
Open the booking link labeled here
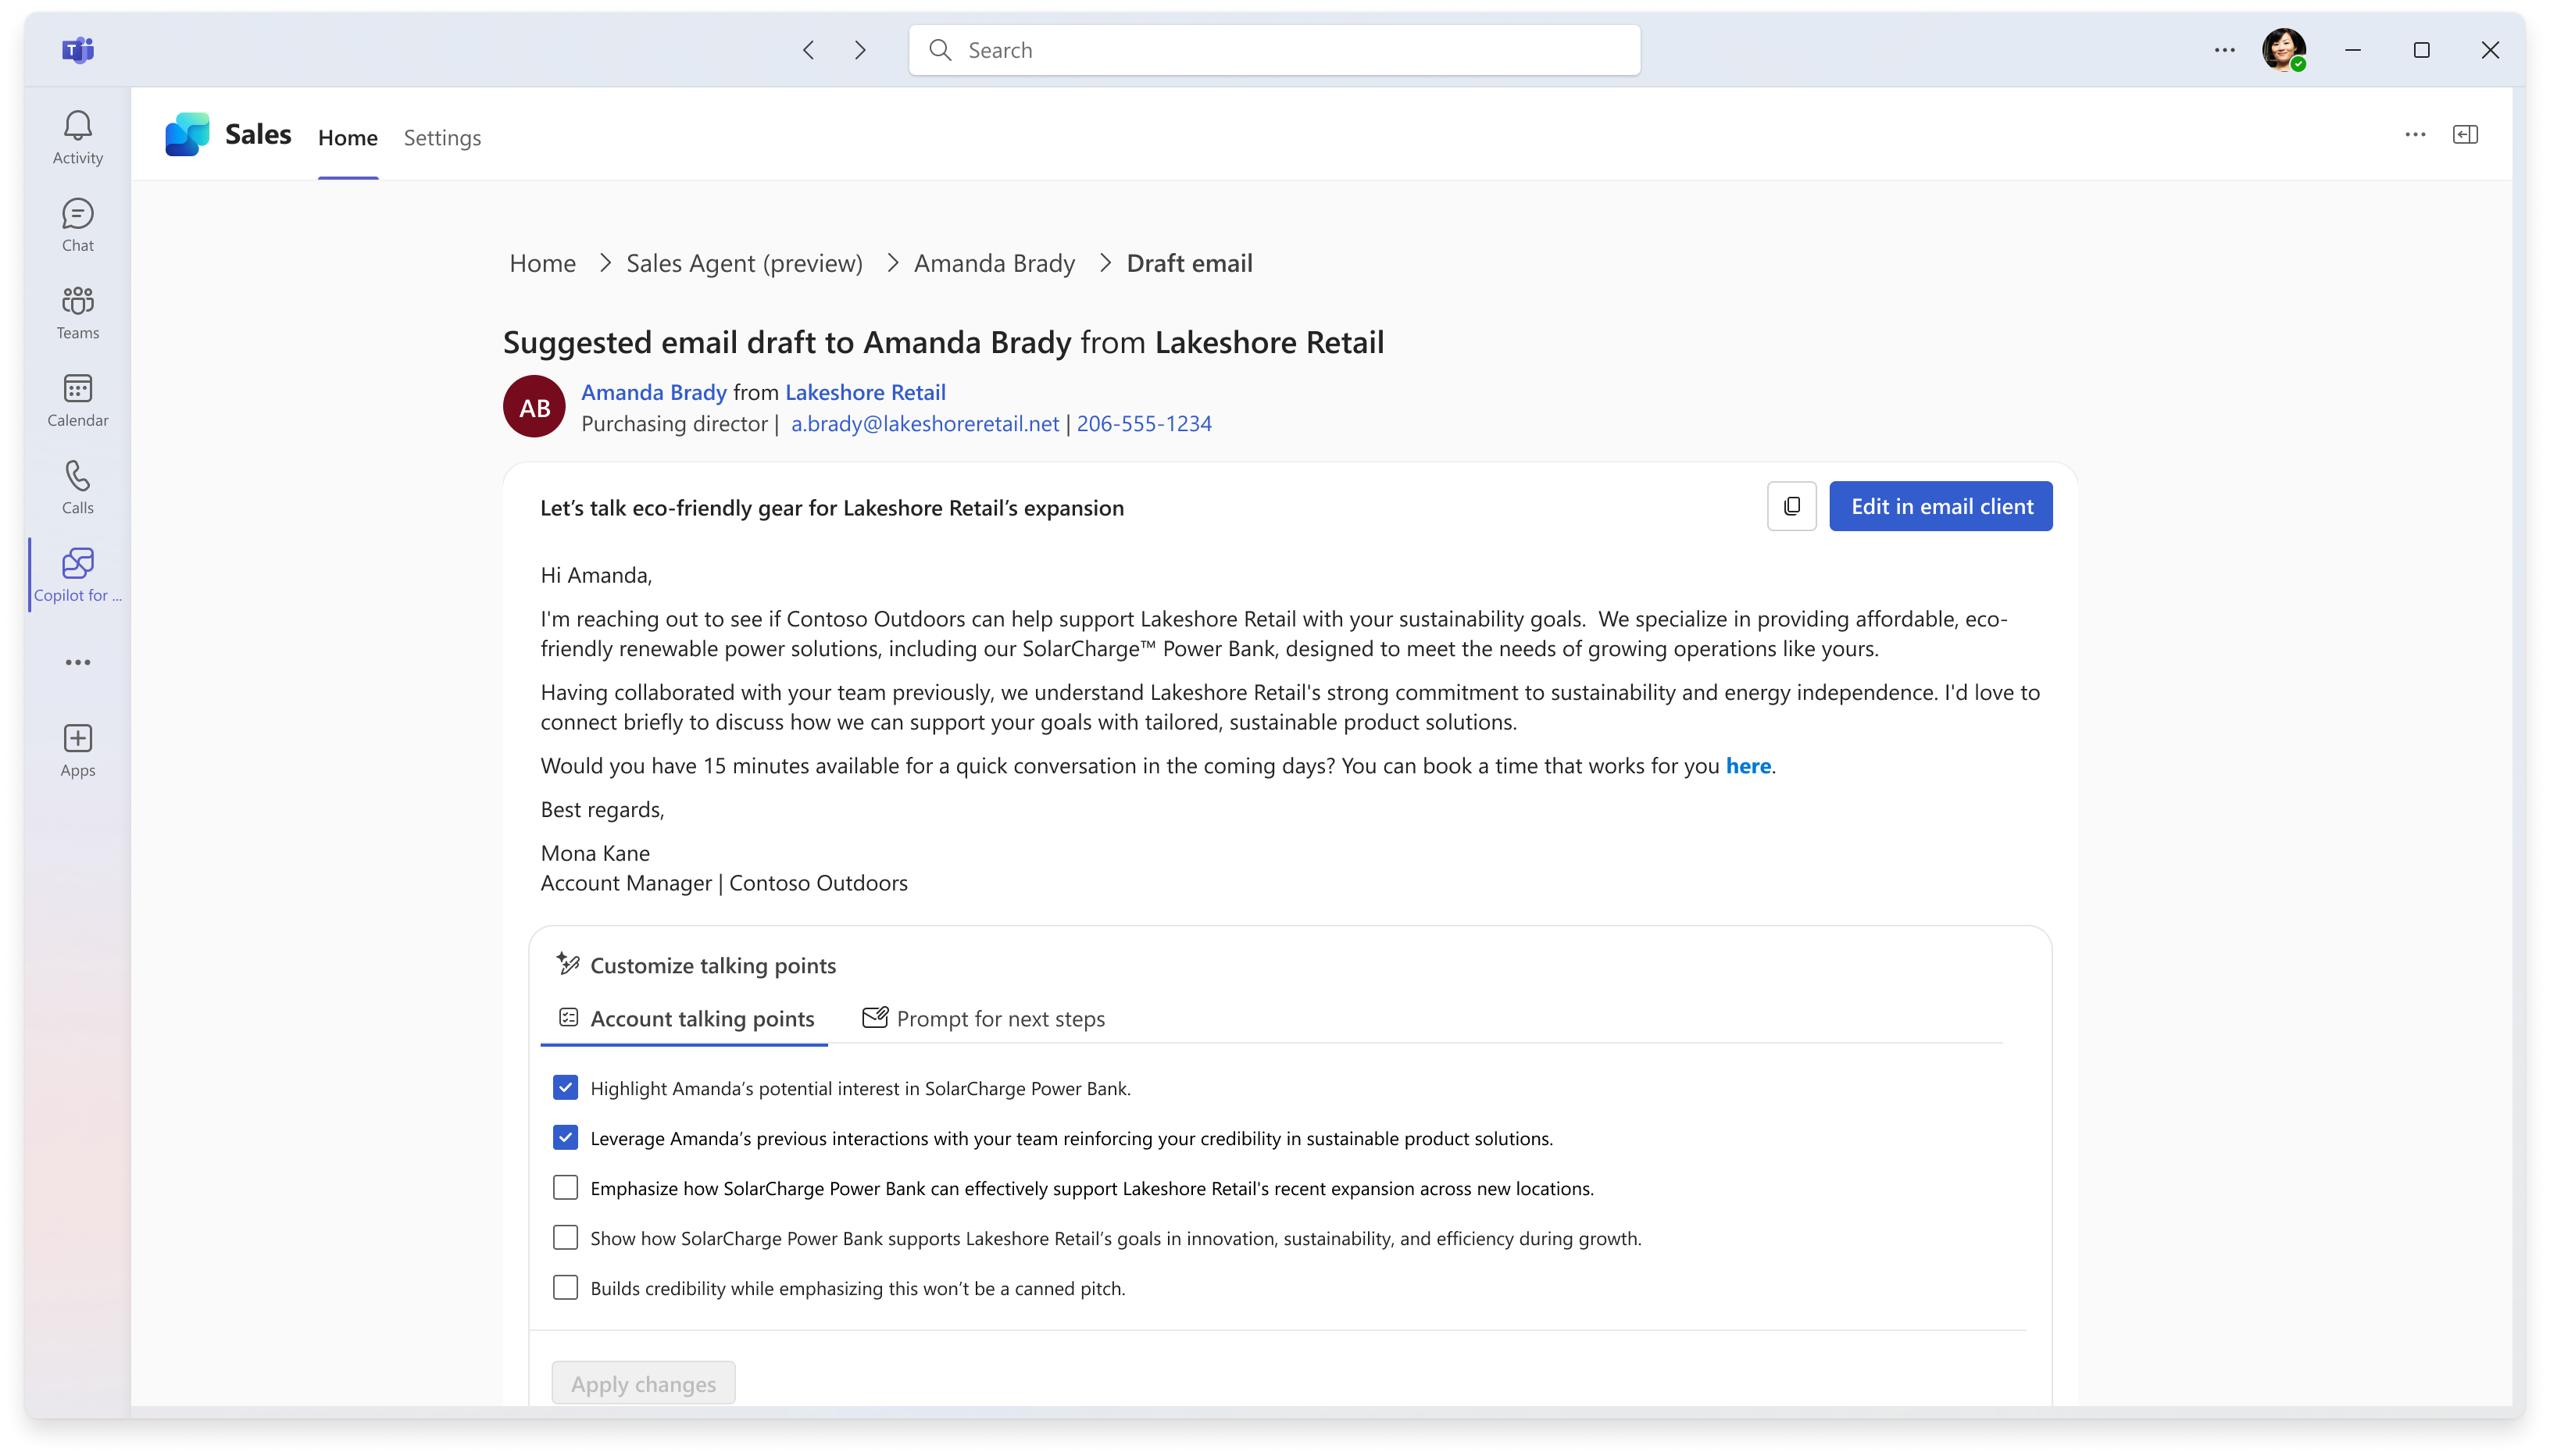(1747, 765)
